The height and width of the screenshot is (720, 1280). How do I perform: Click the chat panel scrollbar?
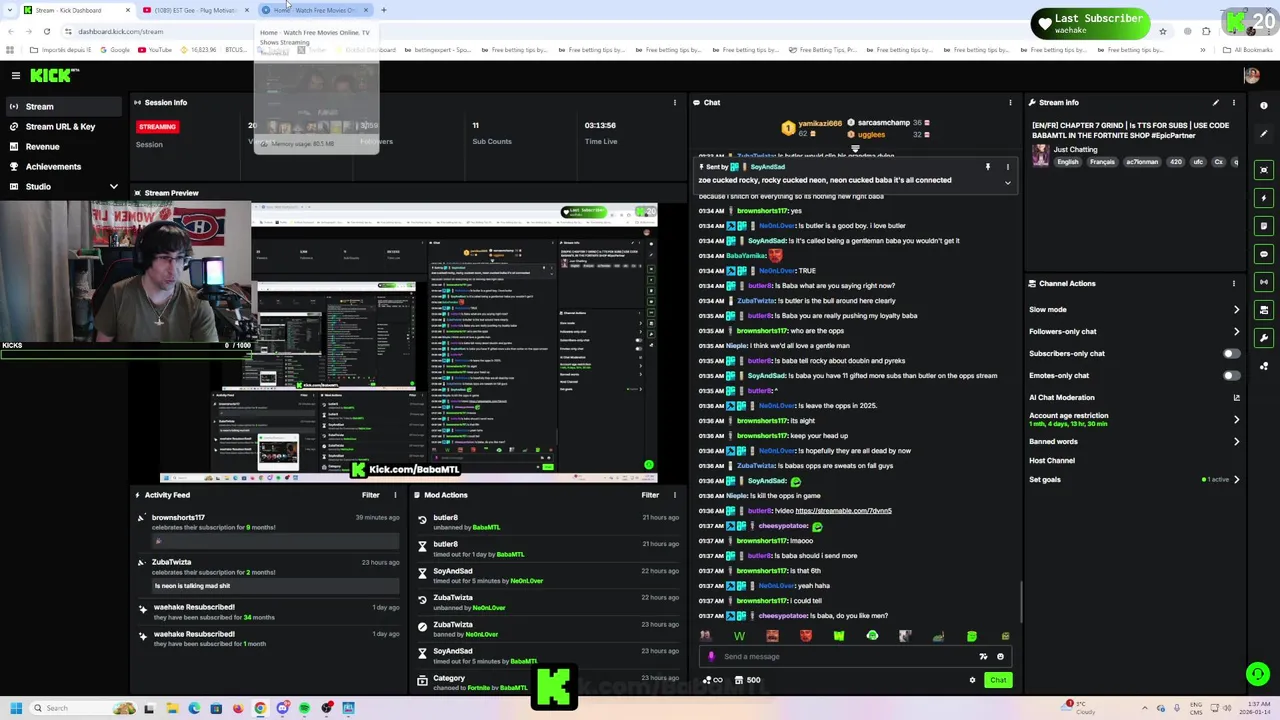point(1021,600)
